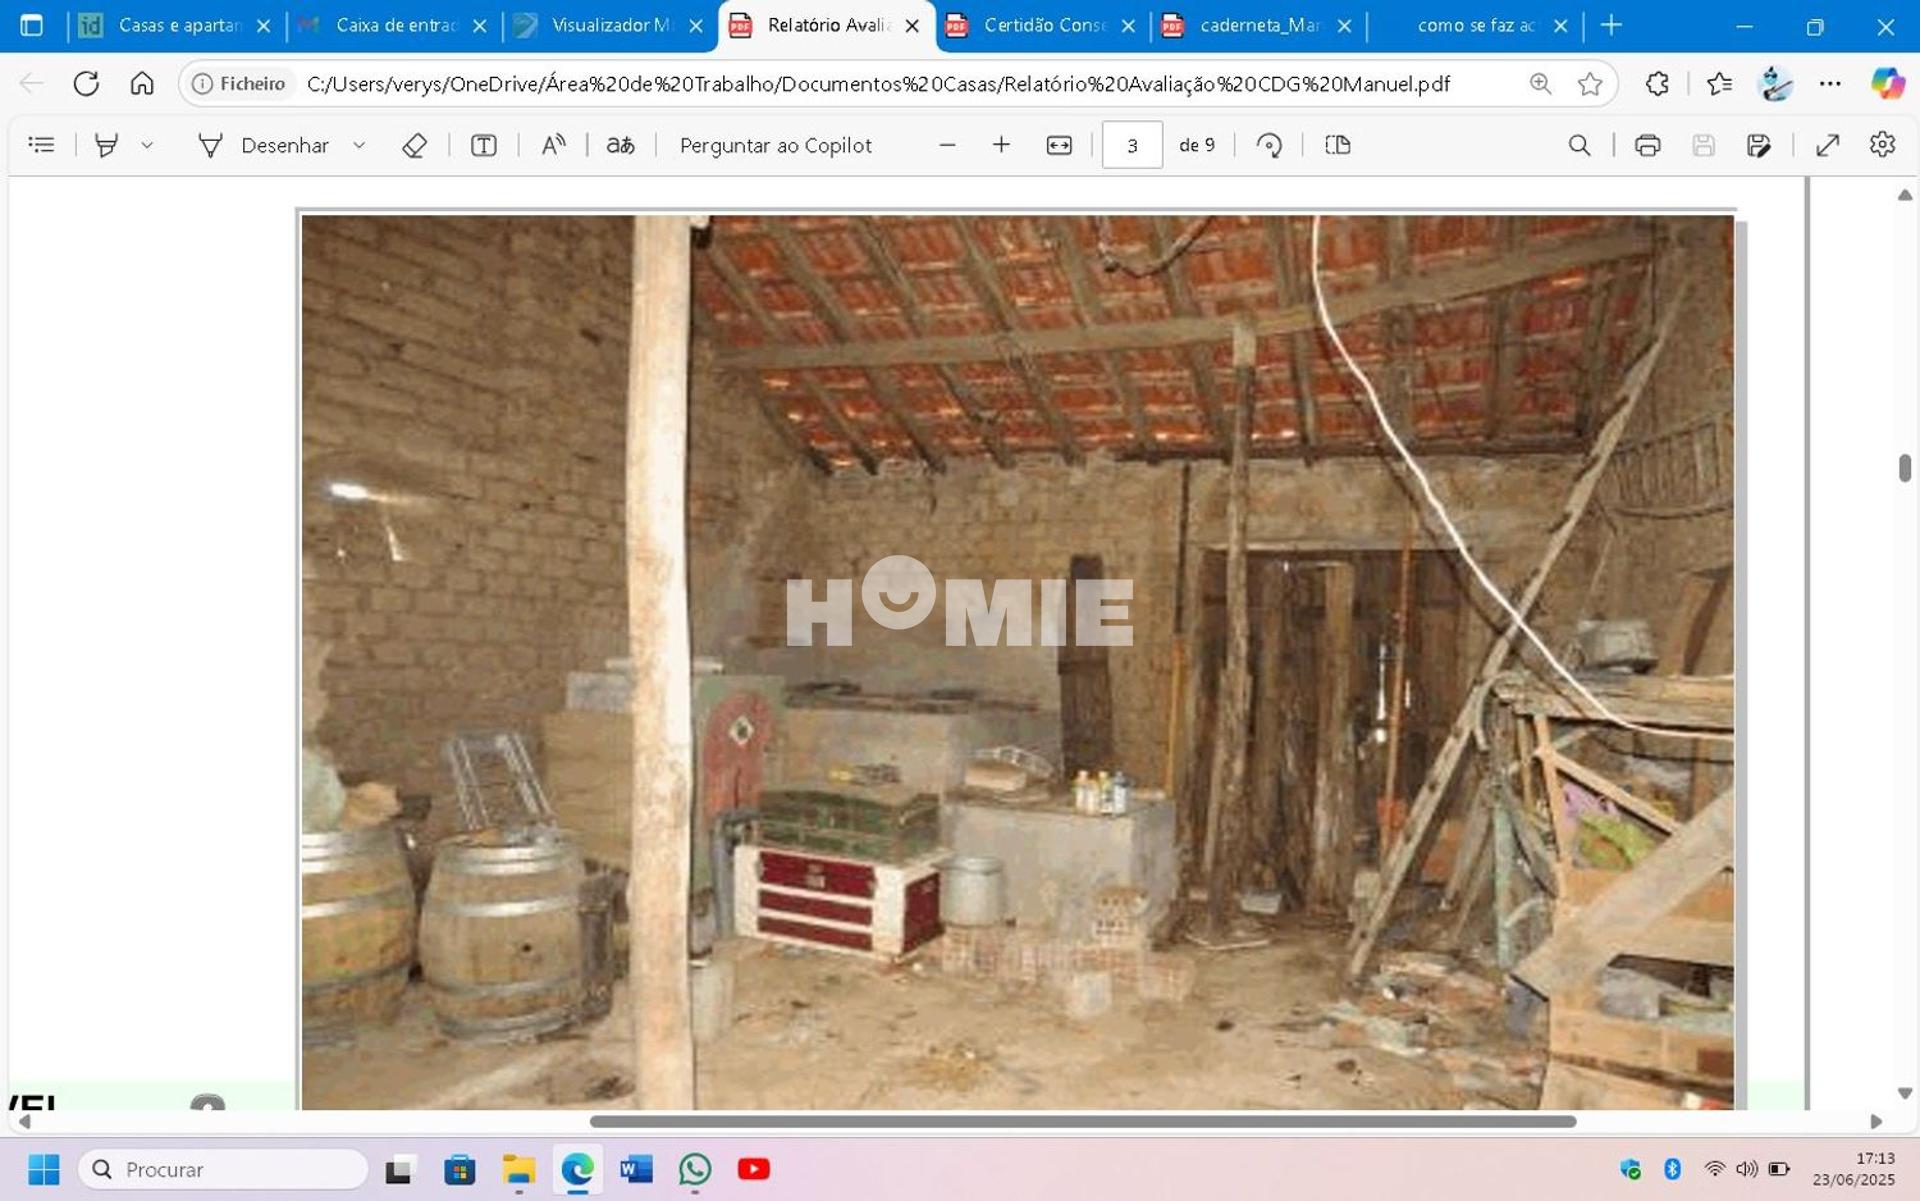1920x1201 pixels.
Task: Activate the Desenhar drawing tool
Action: (x=264, y=145)
